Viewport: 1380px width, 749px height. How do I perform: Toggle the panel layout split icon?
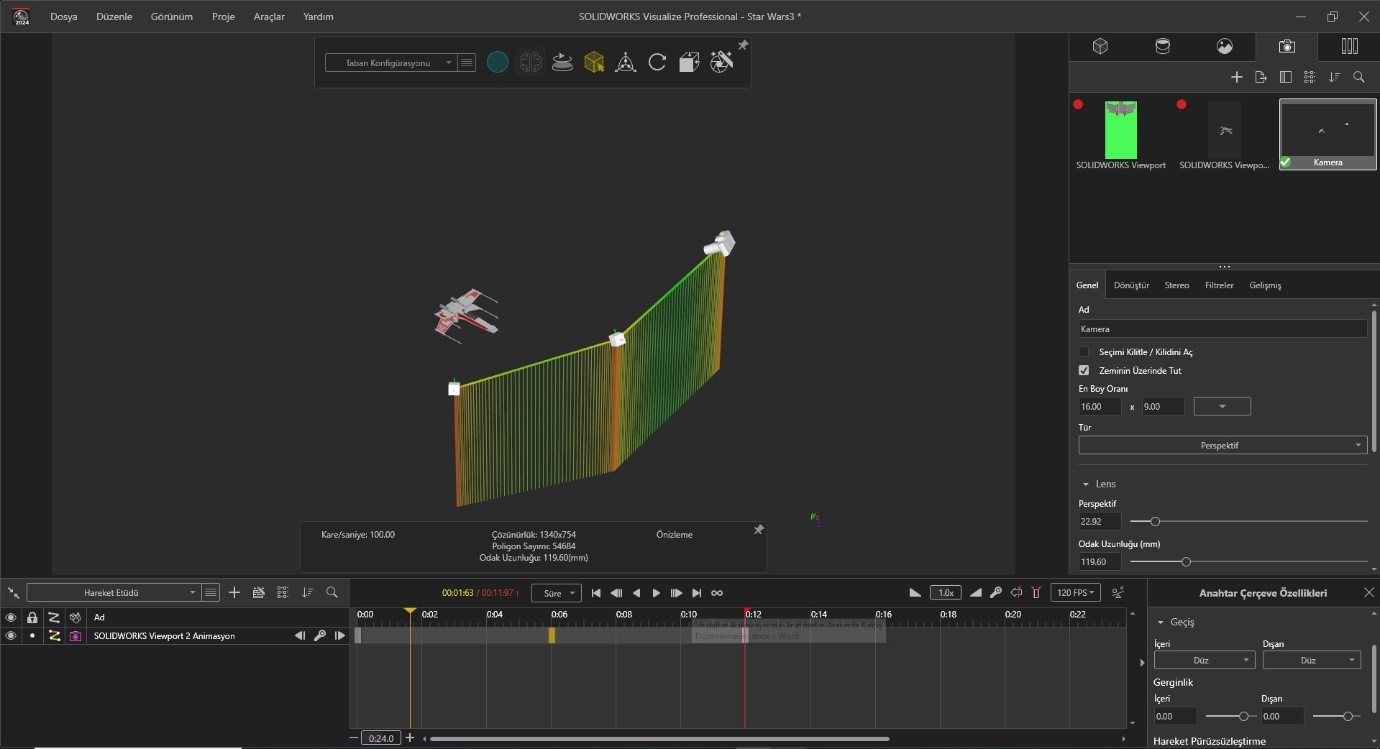pyautogui.click(x=1286, y=77)
